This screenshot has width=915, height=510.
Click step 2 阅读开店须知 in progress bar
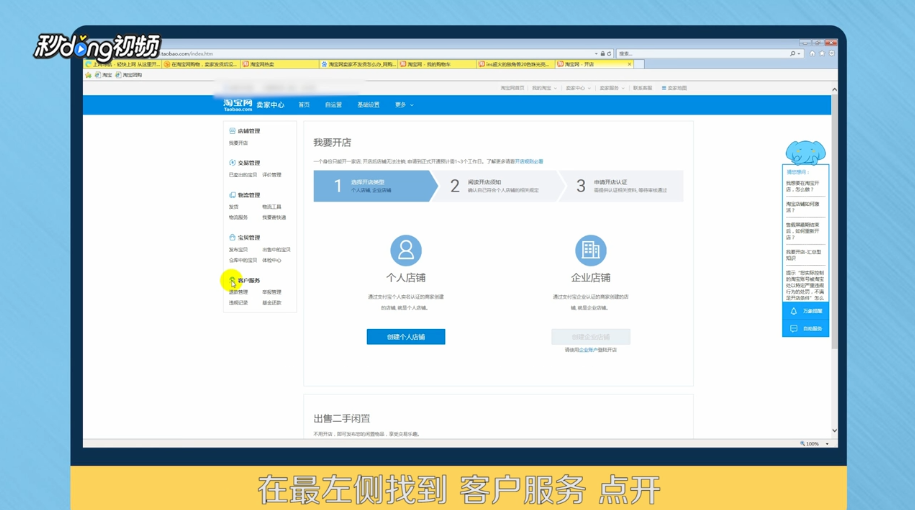[499, 186]
